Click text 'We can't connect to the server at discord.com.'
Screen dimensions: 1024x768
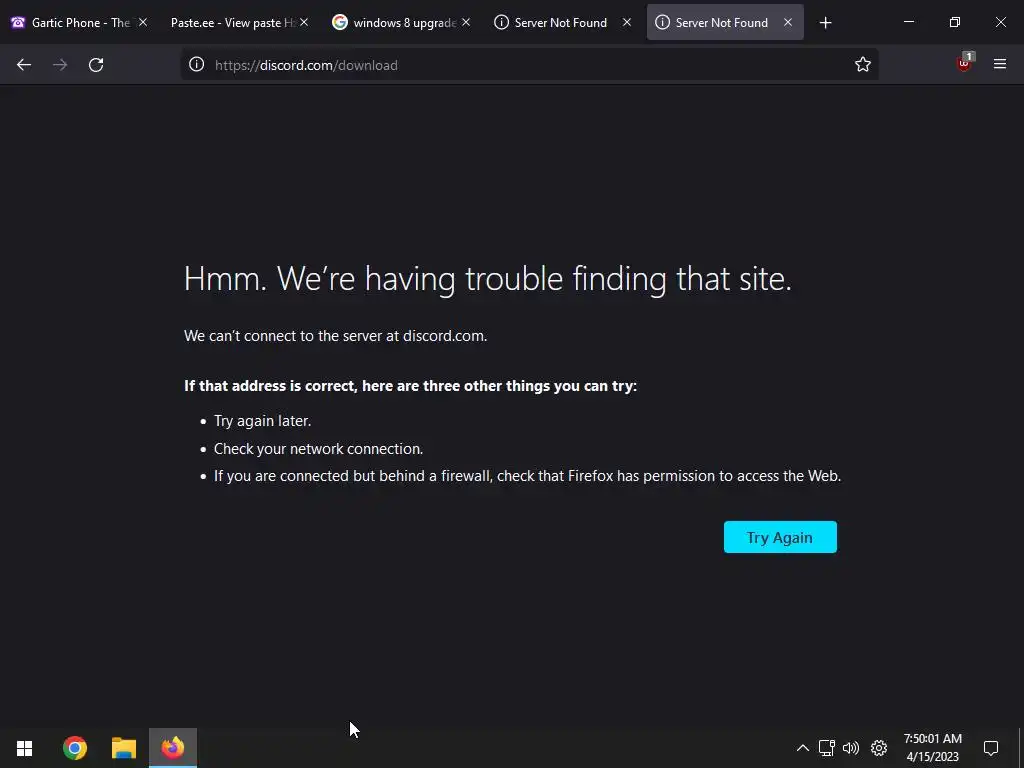336,336
